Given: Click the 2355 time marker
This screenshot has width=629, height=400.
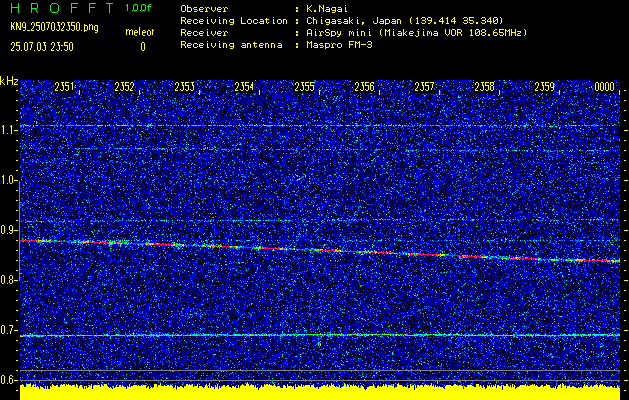Looking at the screenshot, I should click(x=304, y=87).
